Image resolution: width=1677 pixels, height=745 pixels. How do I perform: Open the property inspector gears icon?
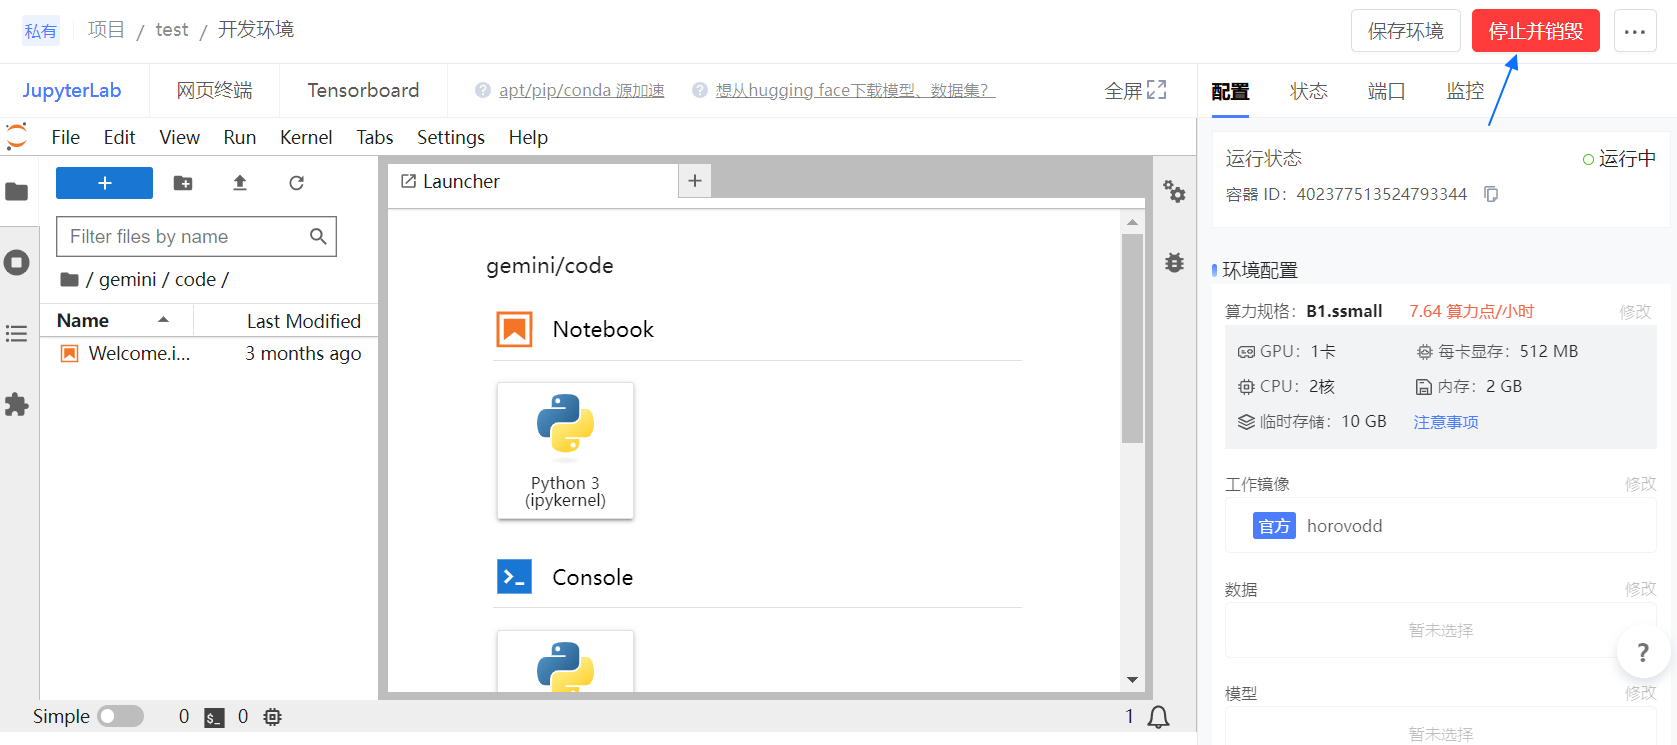(1174, 191)
